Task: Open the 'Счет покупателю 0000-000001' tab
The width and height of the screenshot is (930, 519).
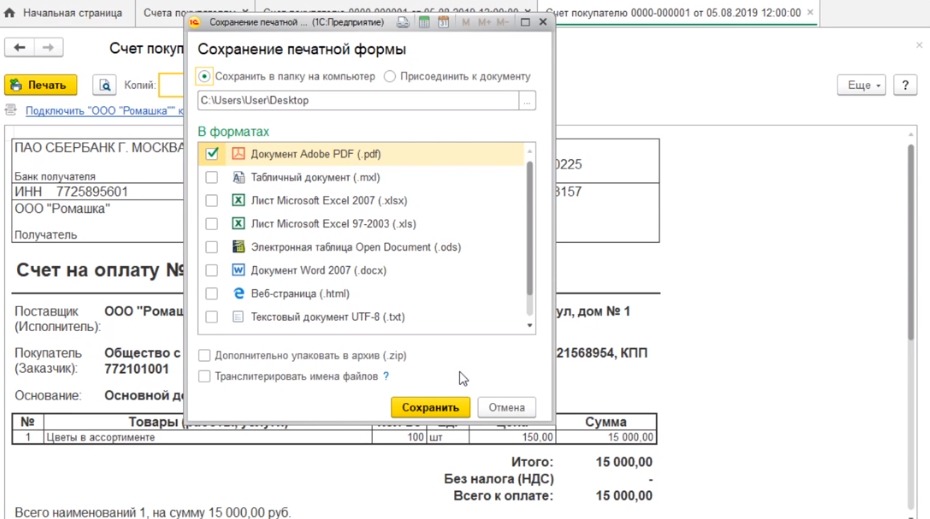Action: click(678, 13)
